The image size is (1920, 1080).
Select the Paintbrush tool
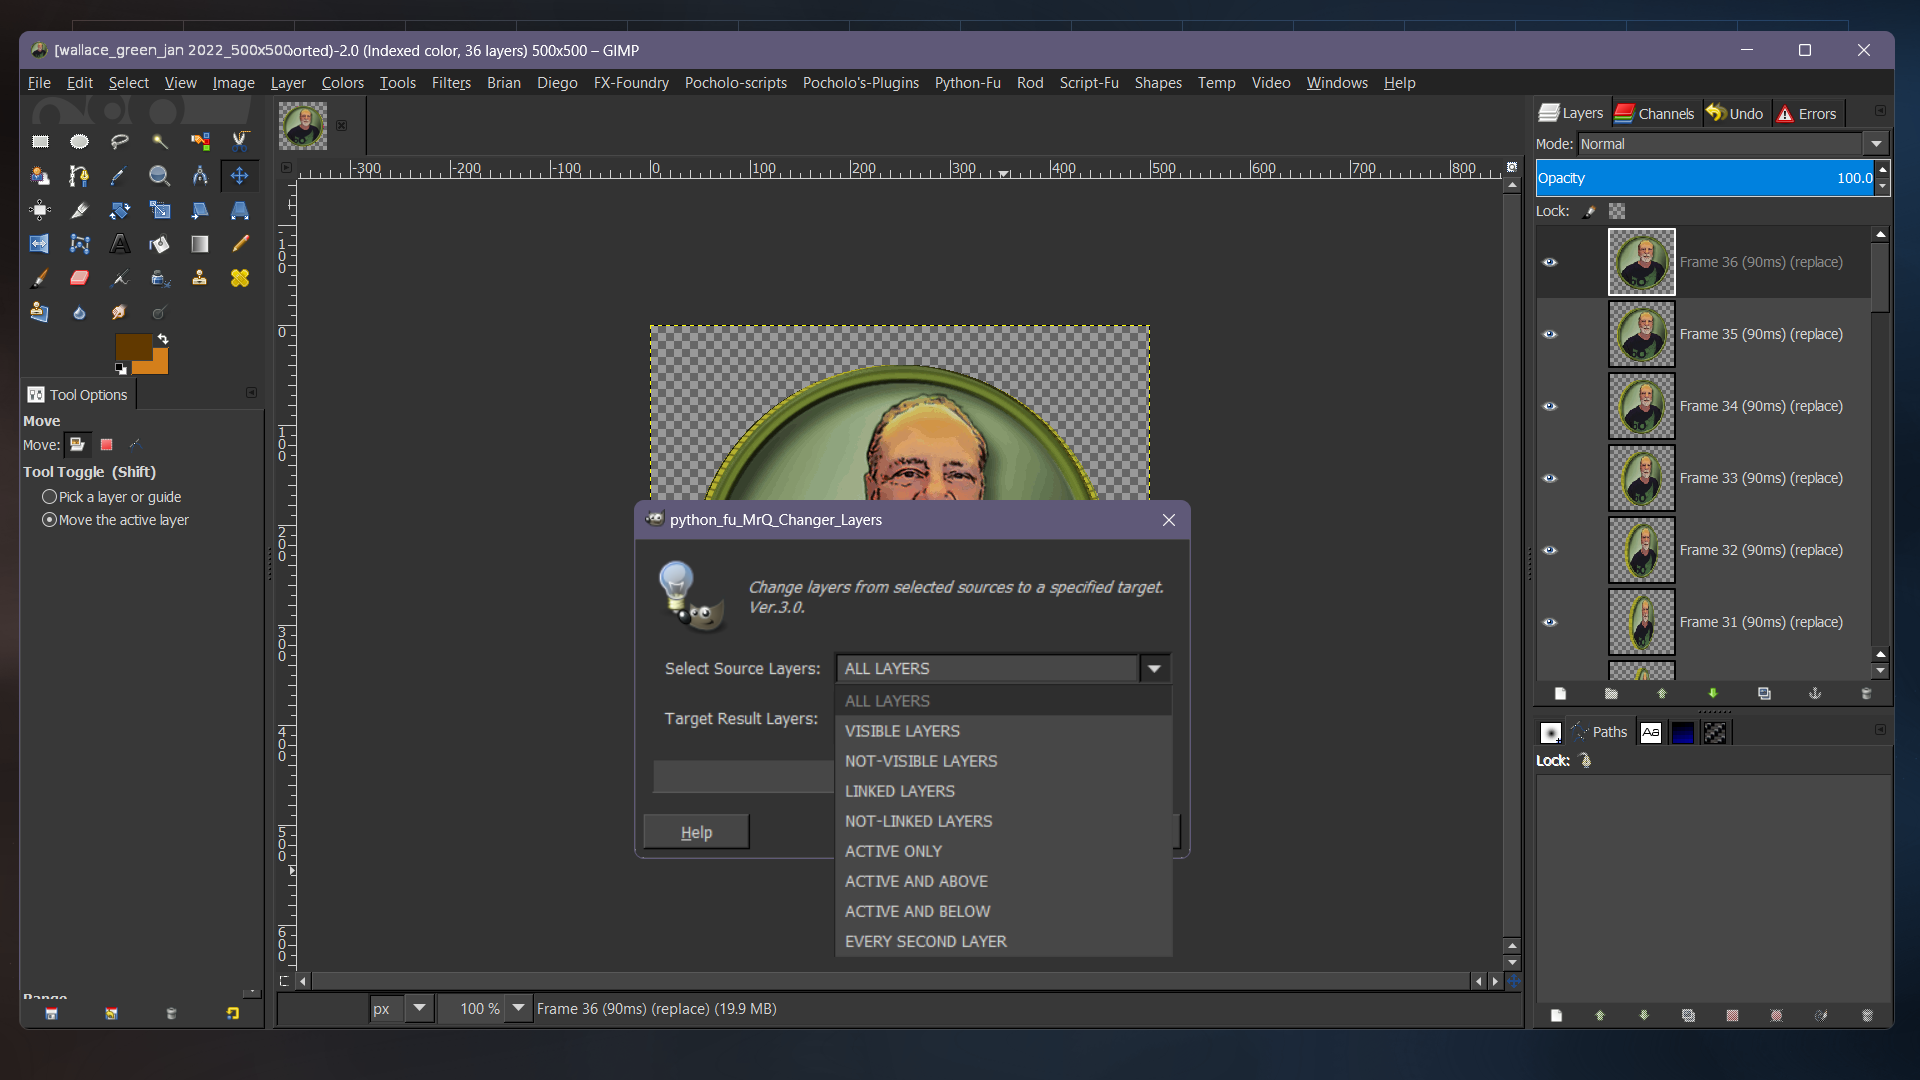point(40,278)
